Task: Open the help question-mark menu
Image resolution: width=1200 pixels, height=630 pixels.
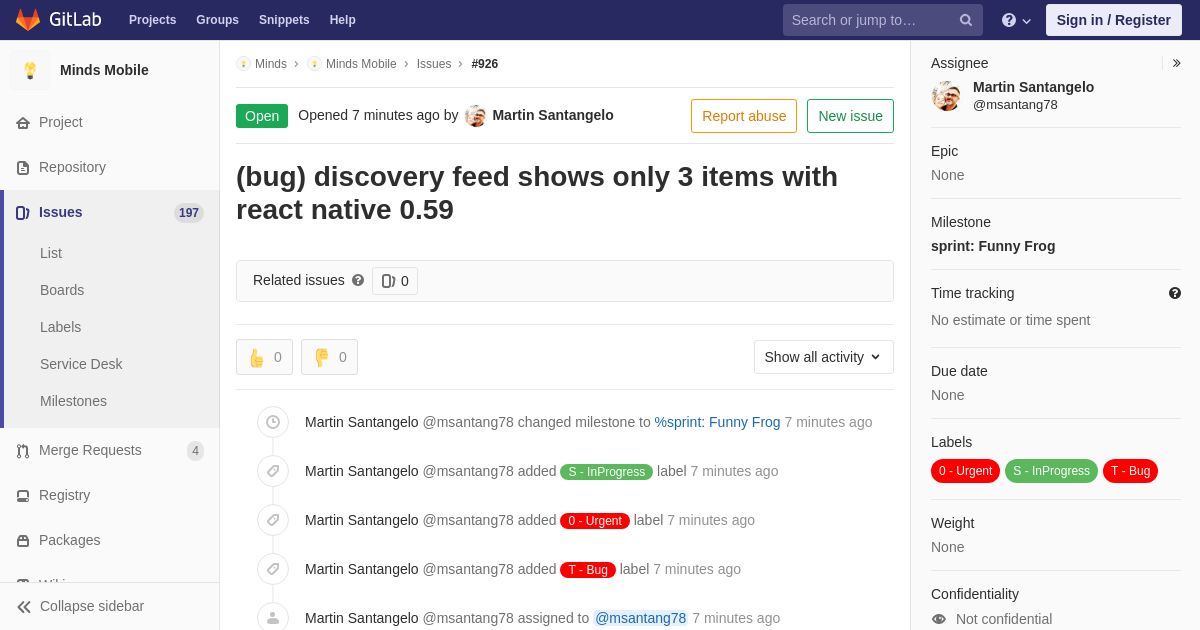Action: [1016, 20]
